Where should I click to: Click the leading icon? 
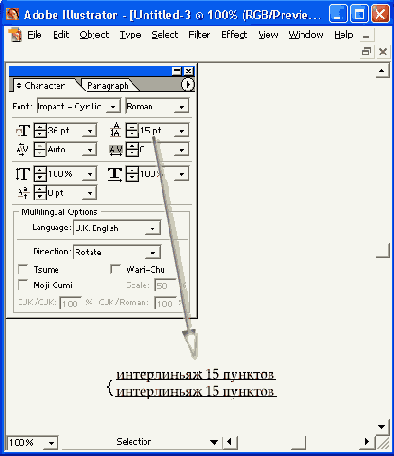pos(116,130)
